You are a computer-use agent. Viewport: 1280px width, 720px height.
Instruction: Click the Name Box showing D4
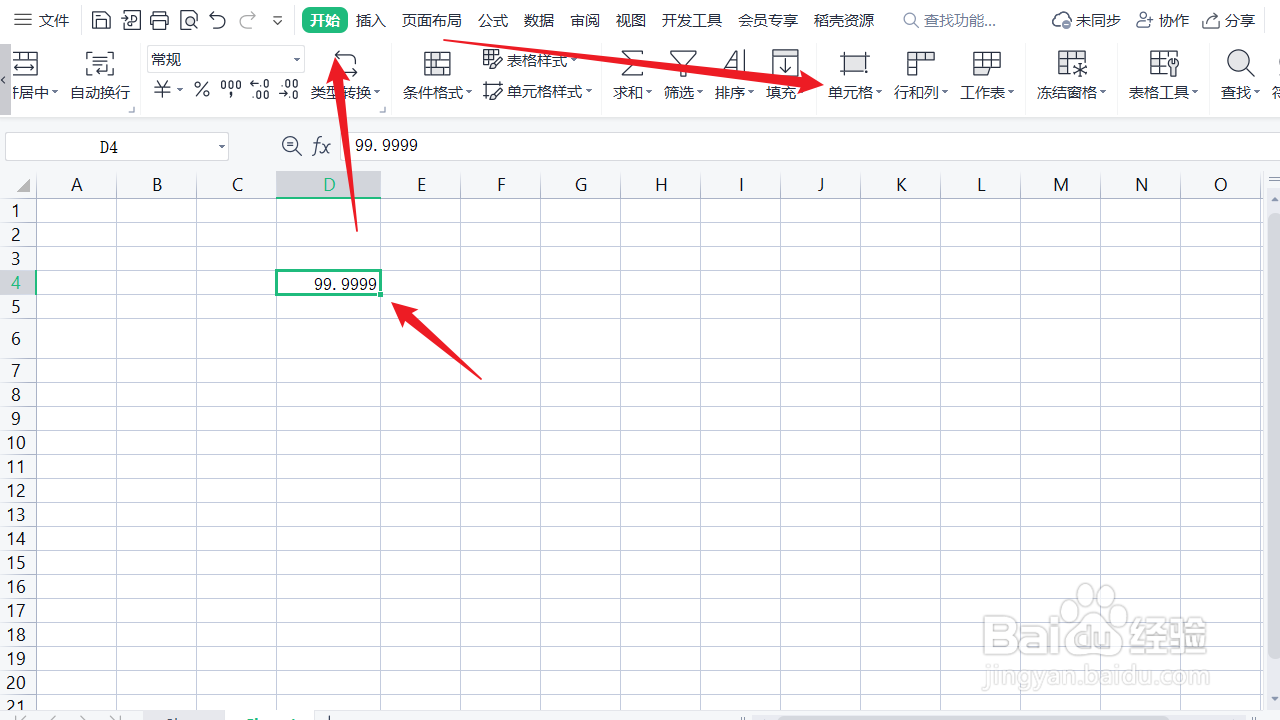click(108, 147)
